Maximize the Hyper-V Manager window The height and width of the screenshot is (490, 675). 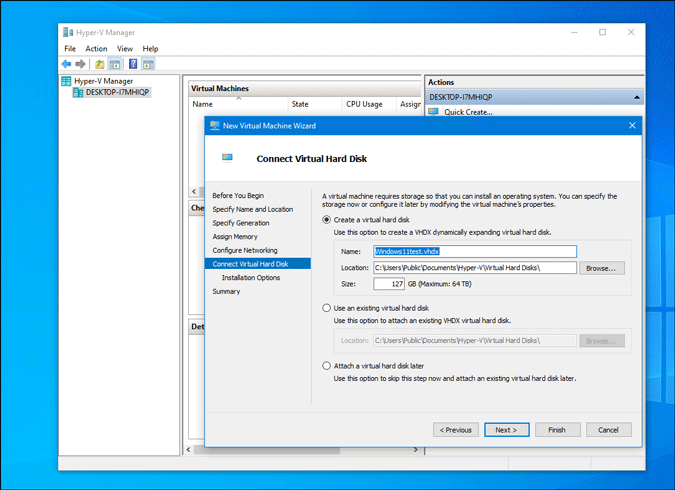(x=603, y=32)
